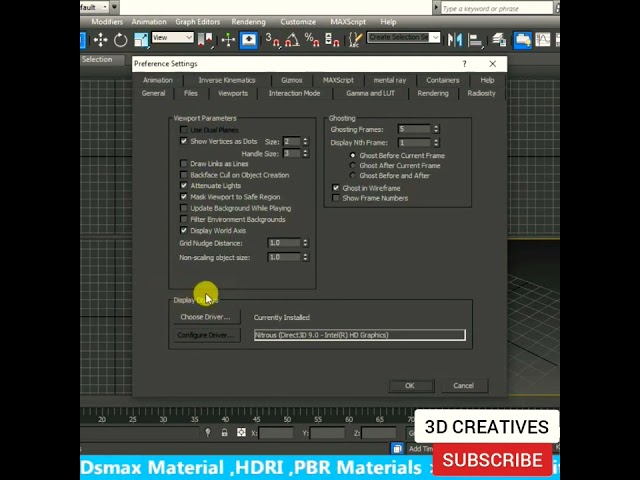Open the Customize menu
Image resolution: width=640 pixels, height=480 pixels.
tap(298, 22)
